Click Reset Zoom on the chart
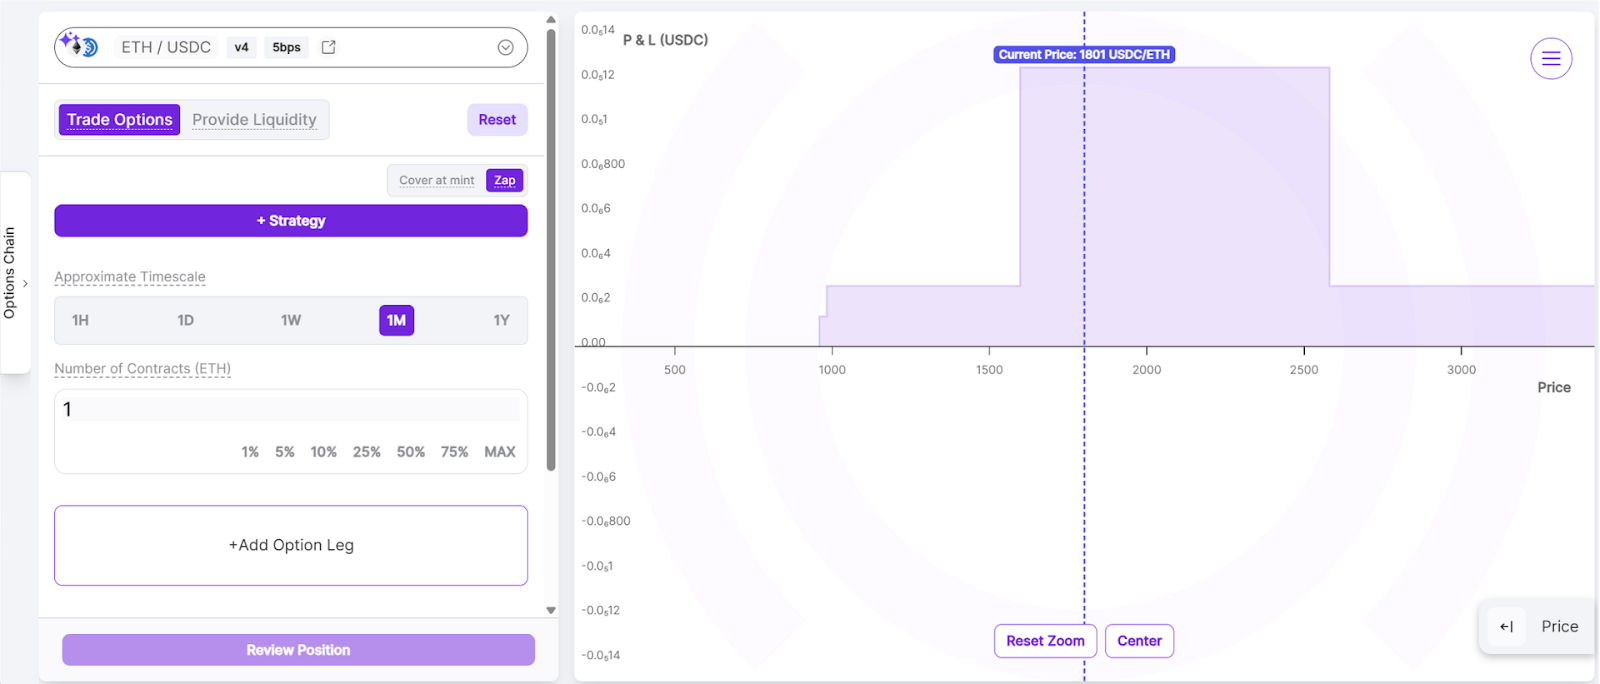1600x684 pixels. [1045, 641]
